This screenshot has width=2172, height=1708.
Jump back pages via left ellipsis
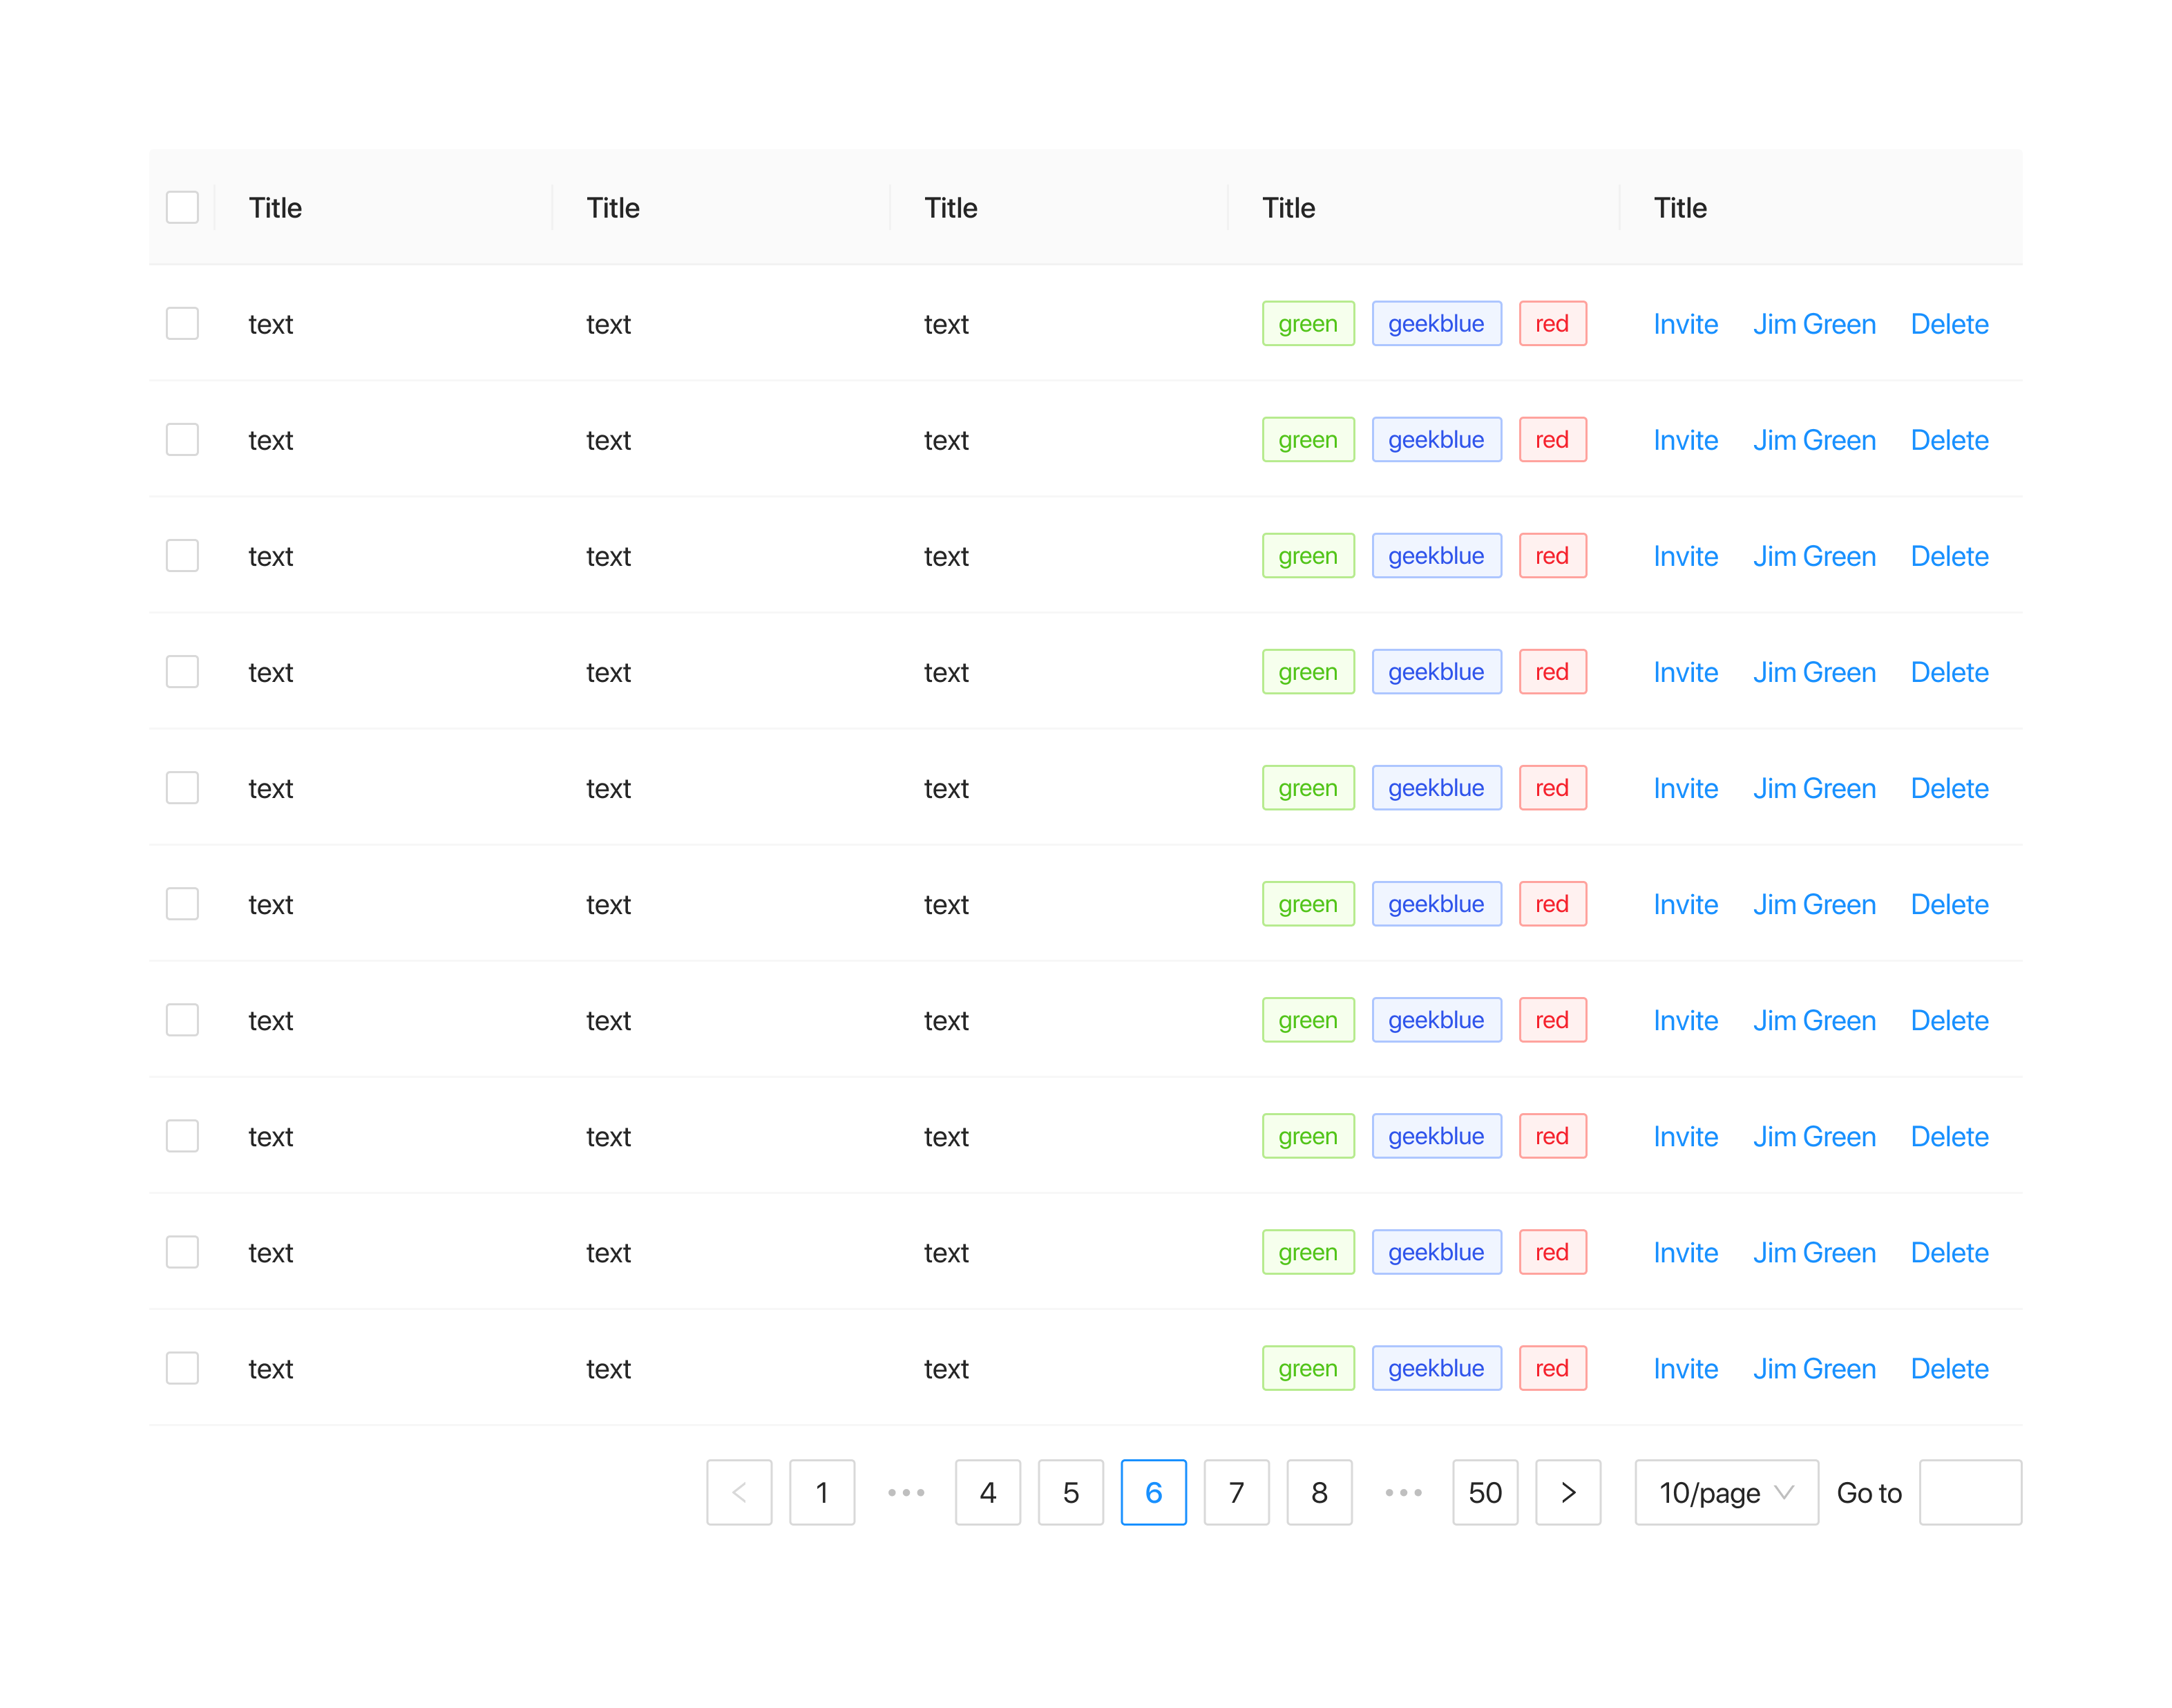tap(905, 1492)
